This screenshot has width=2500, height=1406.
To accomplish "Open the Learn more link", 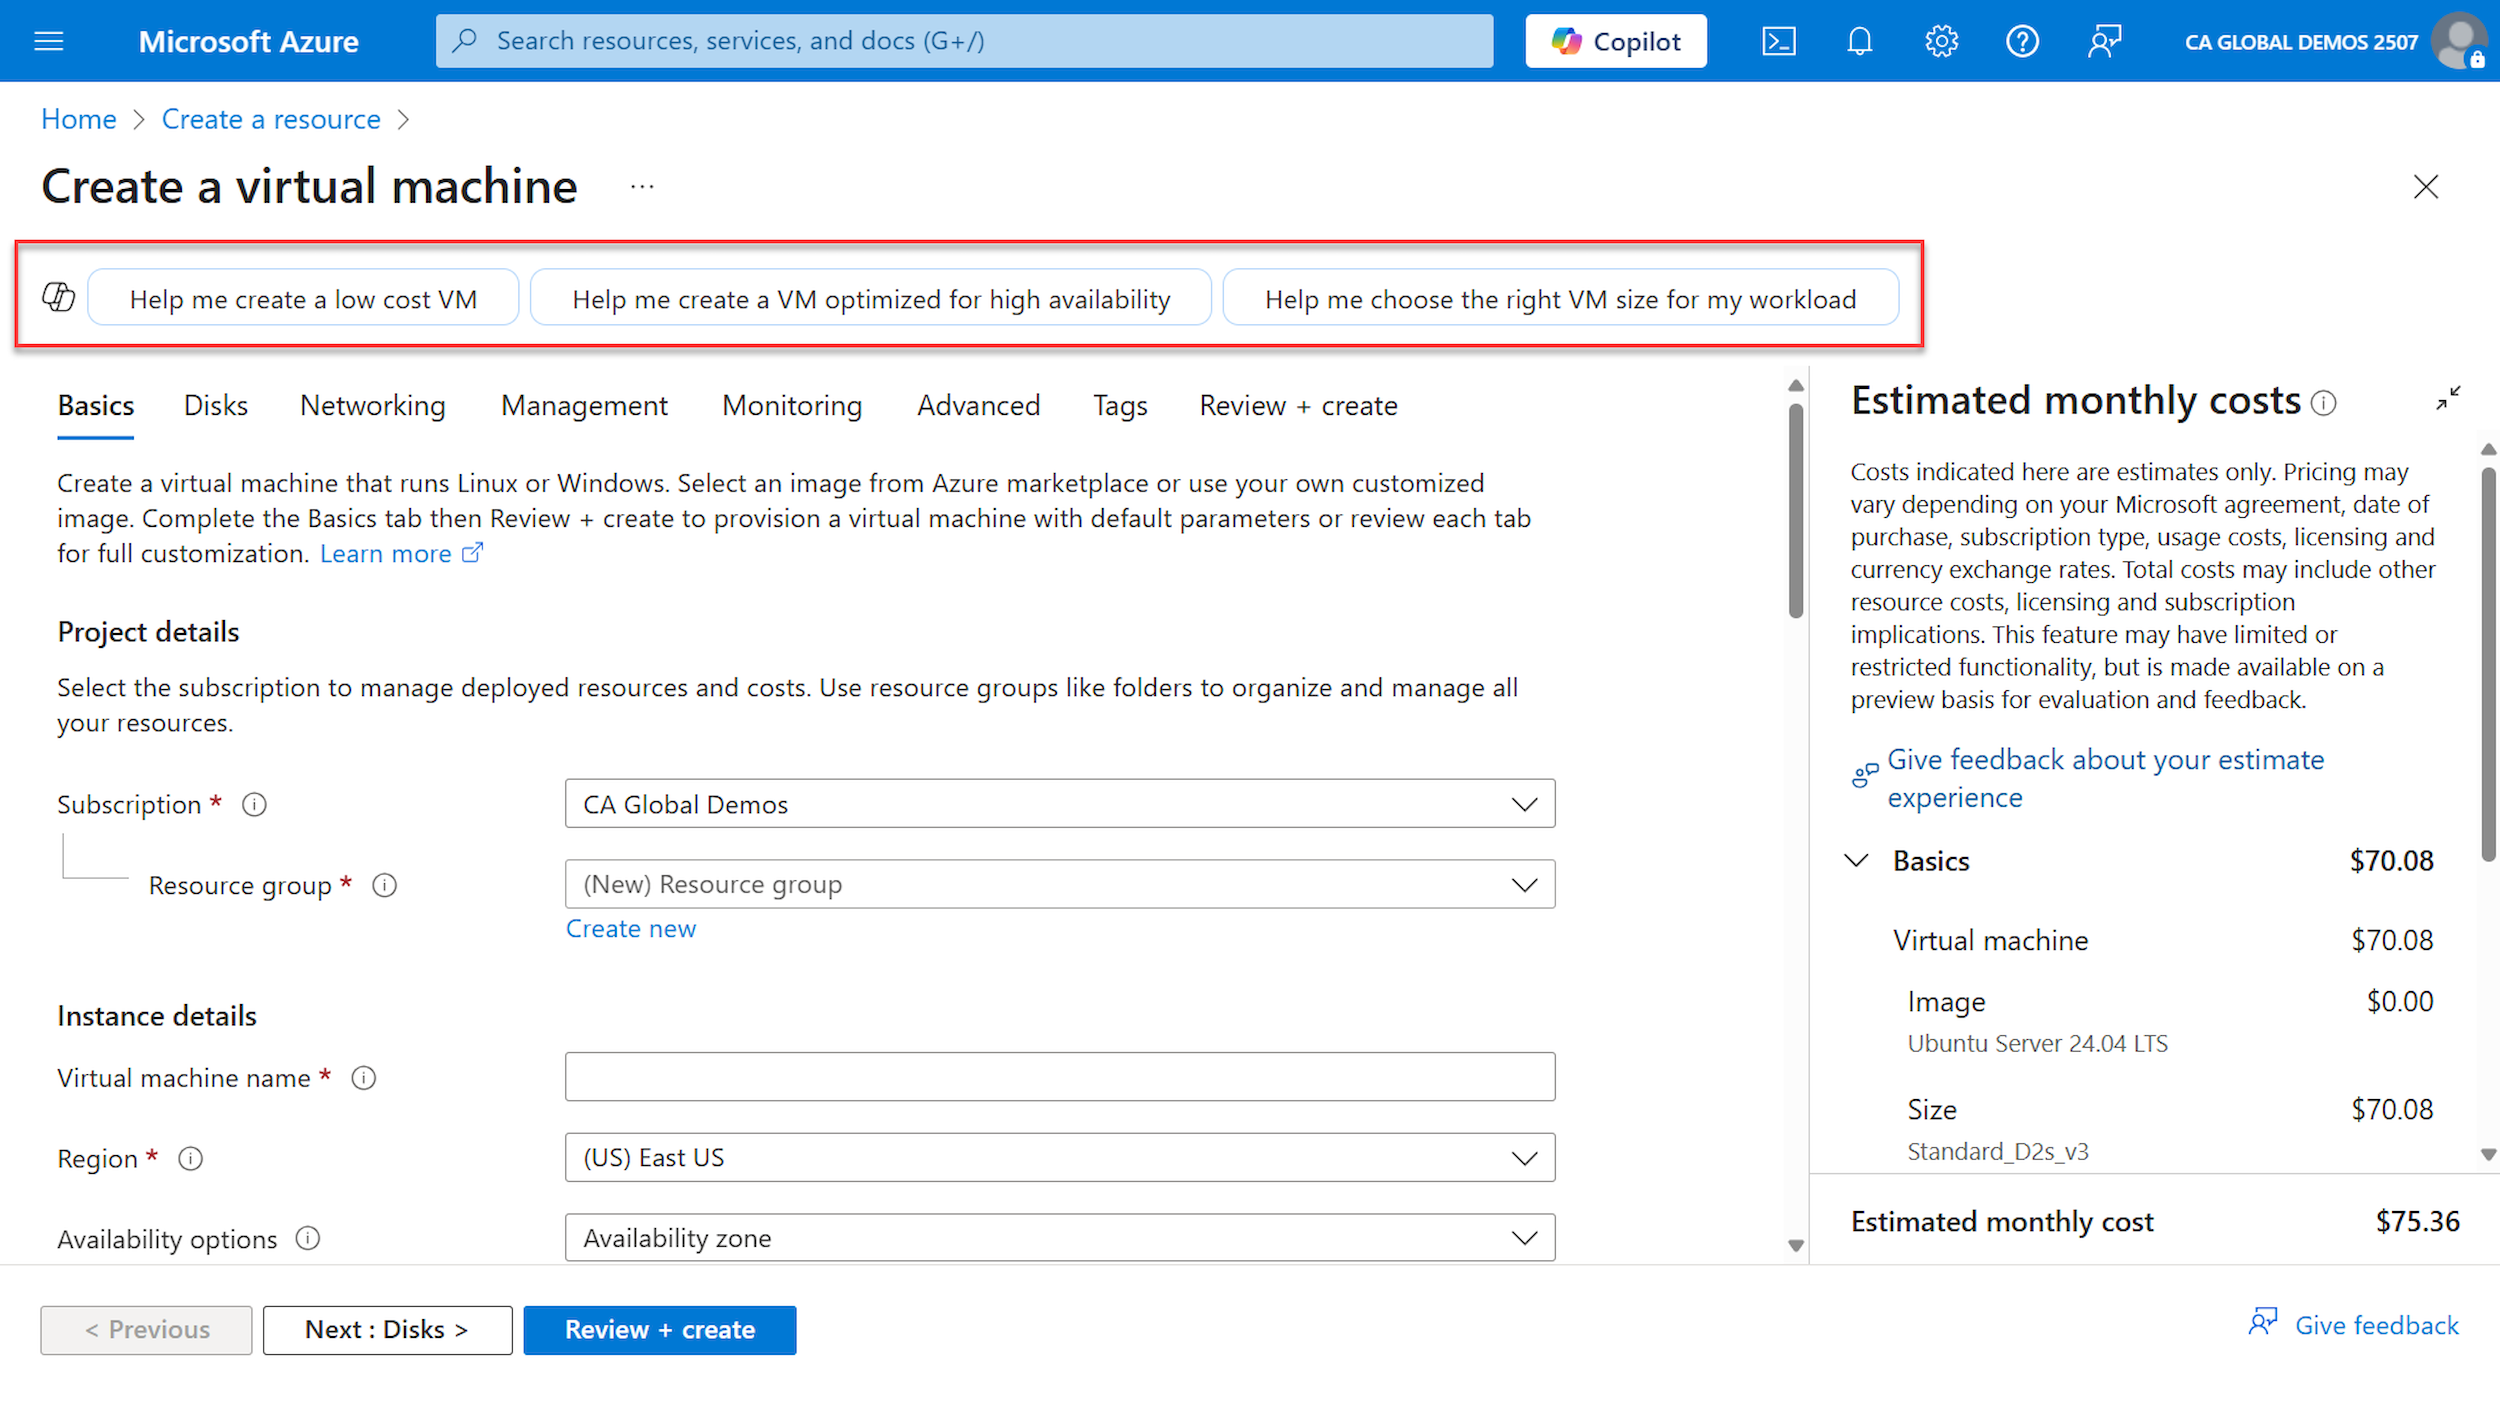I will 401,554.
